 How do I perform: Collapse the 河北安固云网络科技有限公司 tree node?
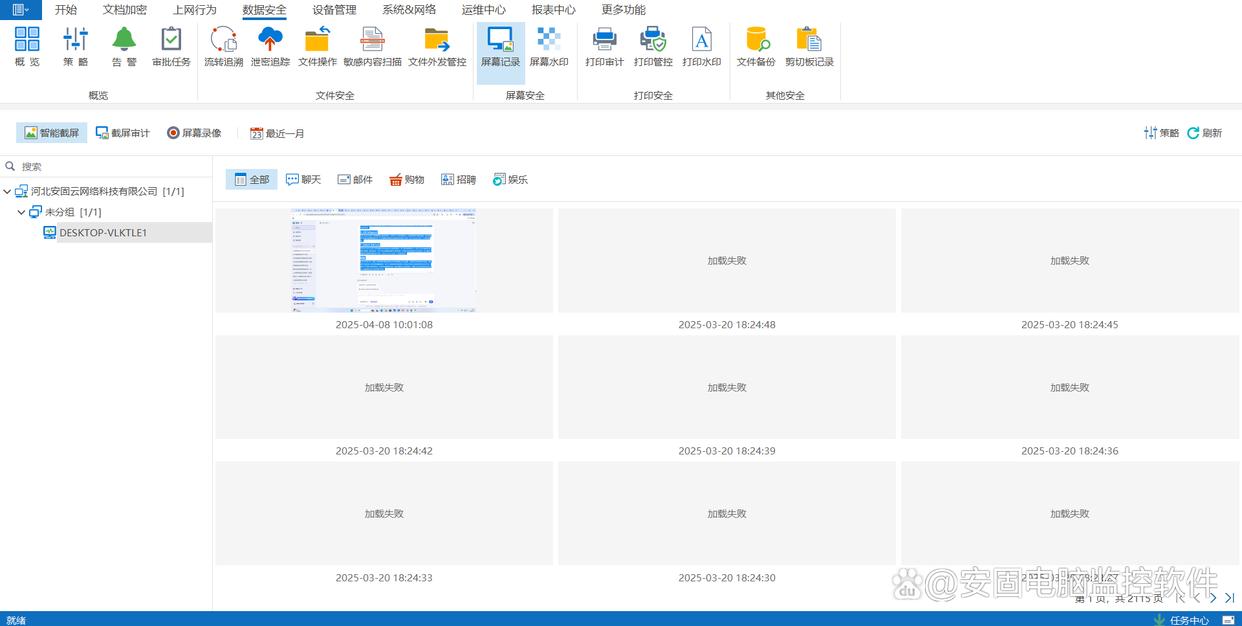point(8,191)
